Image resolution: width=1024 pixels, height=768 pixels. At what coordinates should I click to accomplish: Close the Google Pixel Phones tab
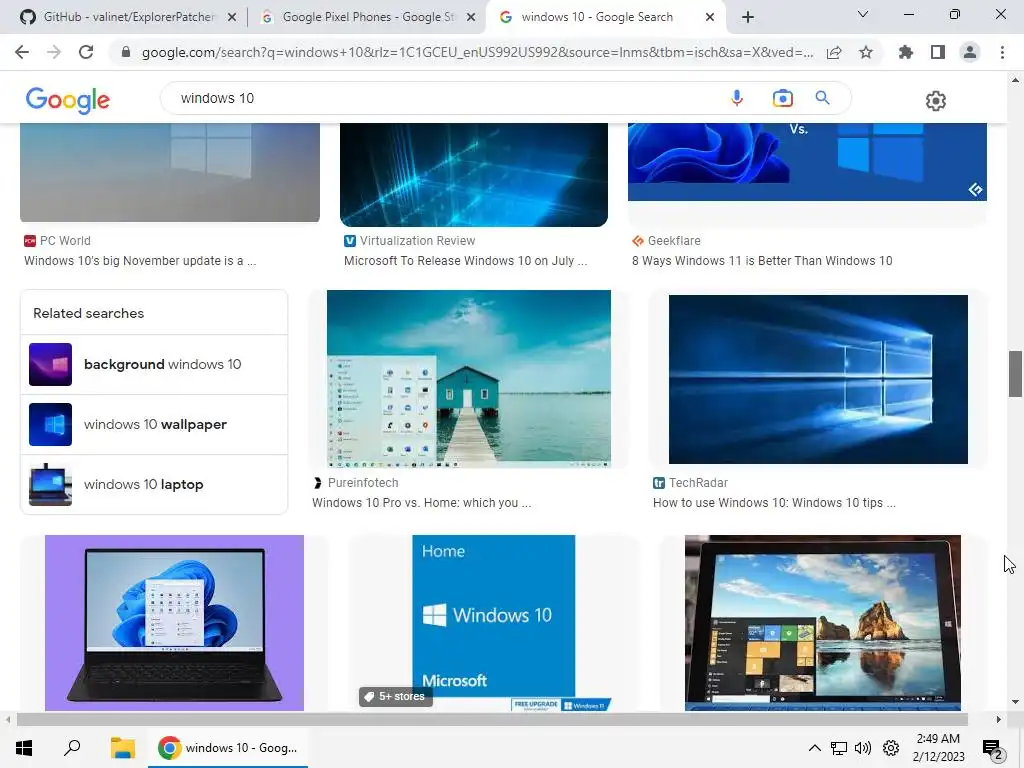point(471,18)
